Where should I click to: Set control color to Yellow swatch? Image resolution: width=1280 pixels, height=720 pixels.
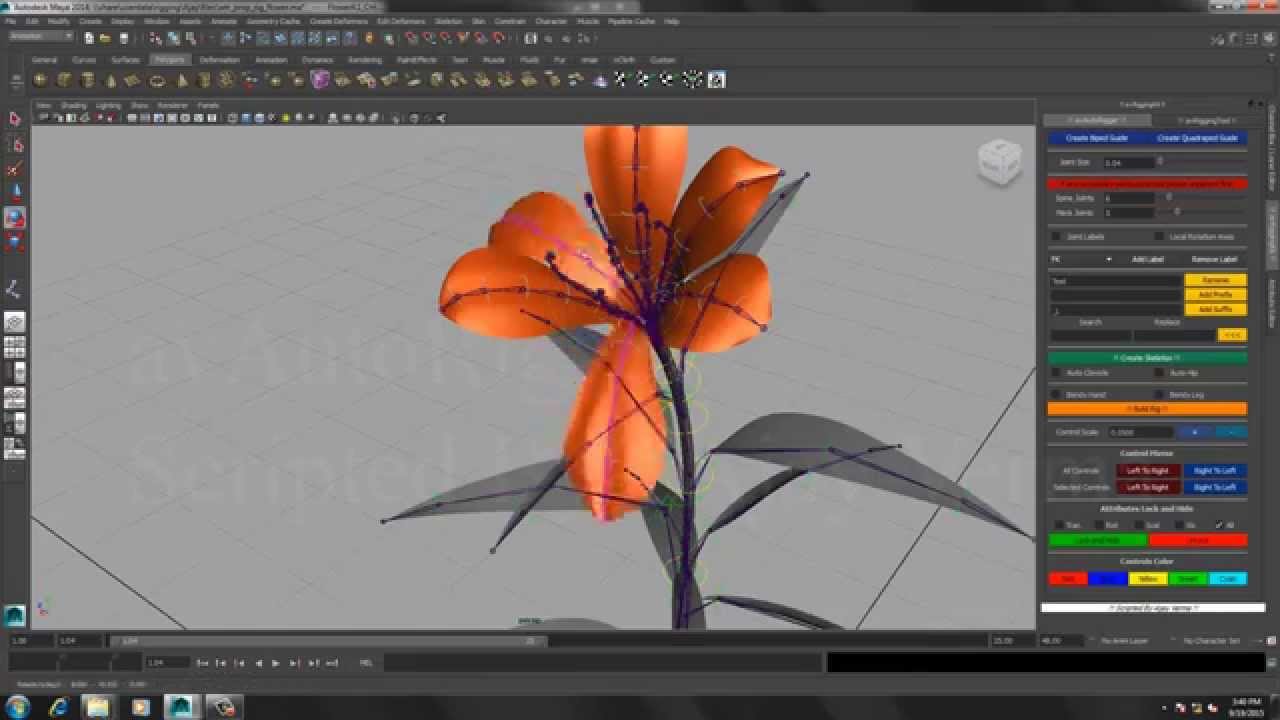[1147, 579]
